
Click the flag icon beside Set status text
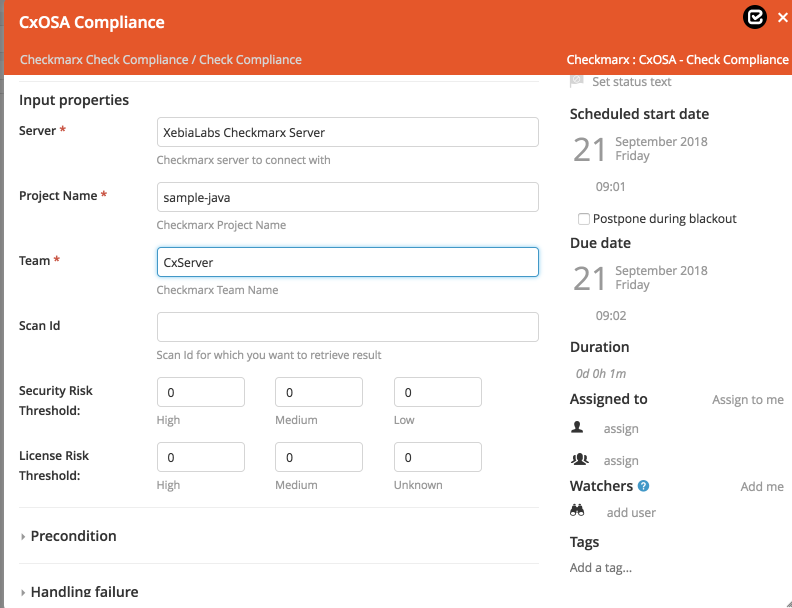576,81
